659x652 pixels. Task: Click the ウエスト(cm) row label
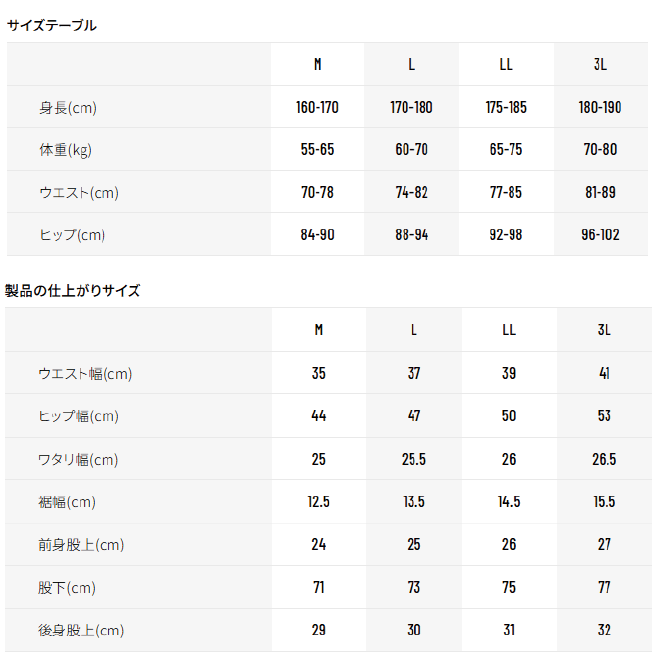point(79,193)
